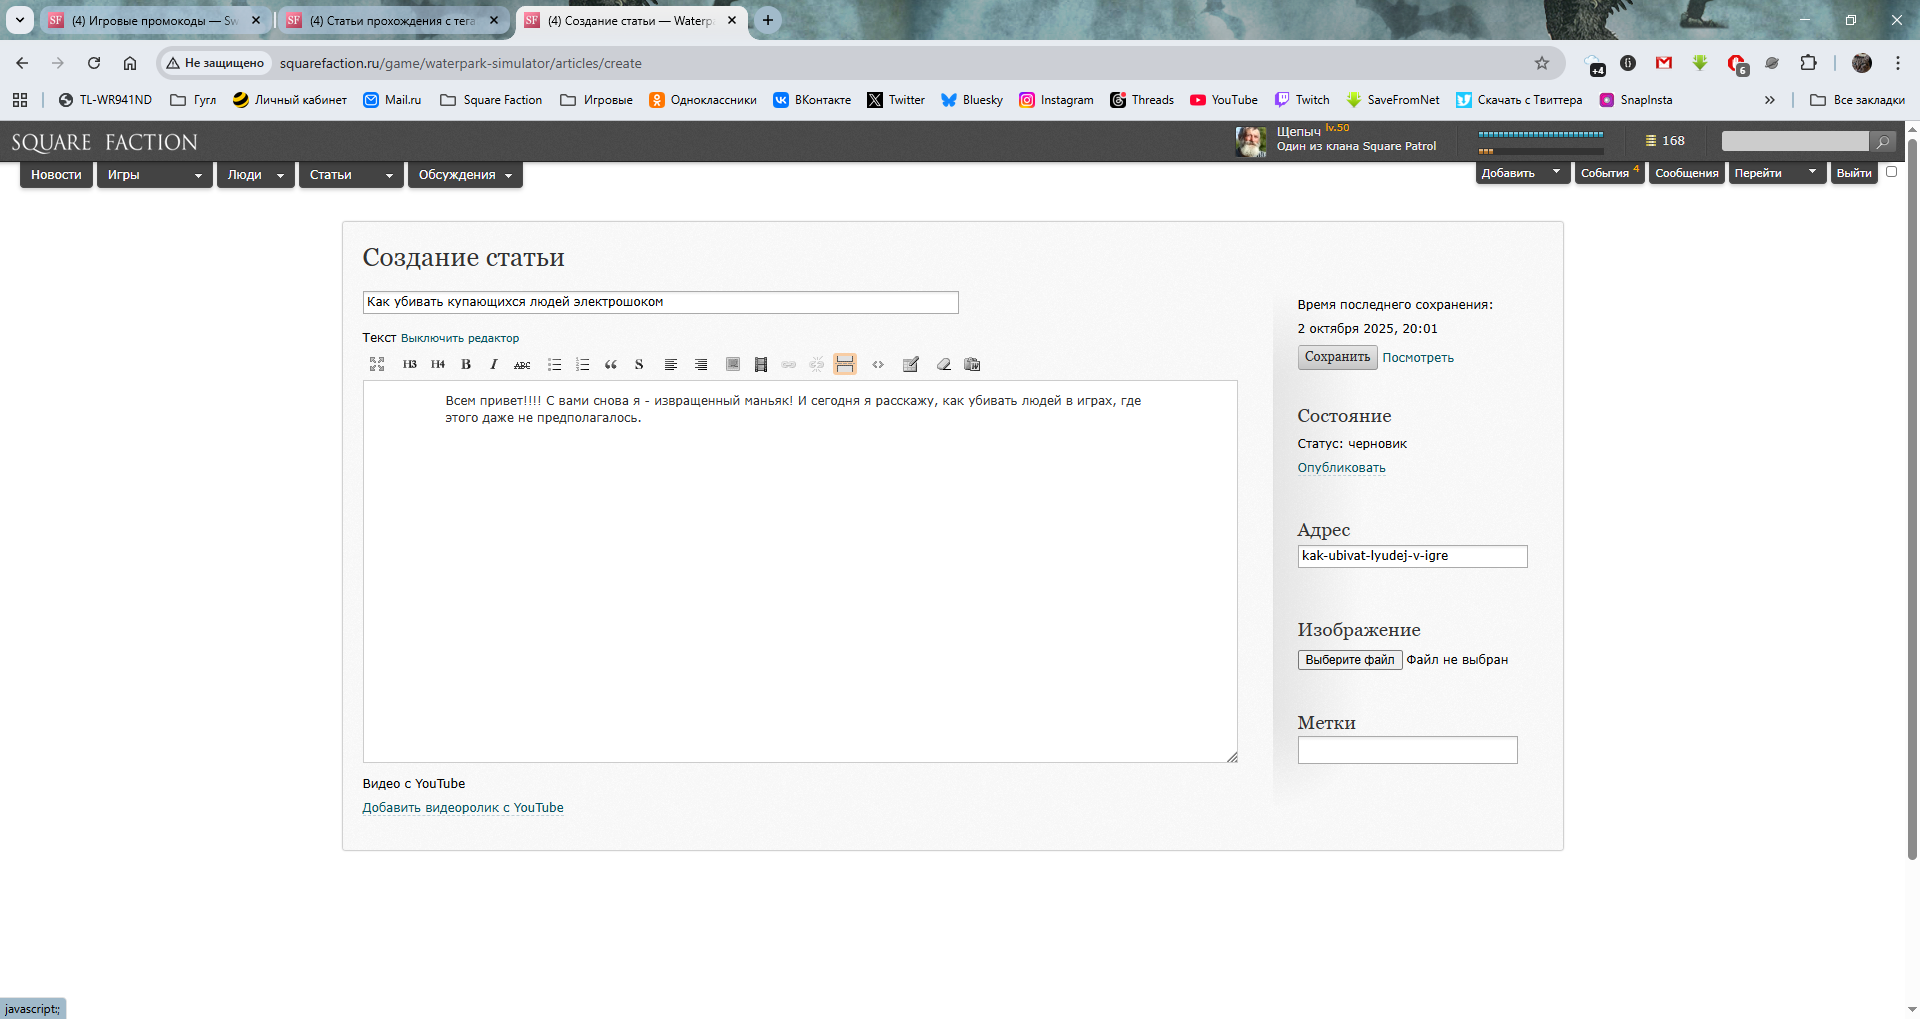Open the Добавить dropdown

[1520, 173]
